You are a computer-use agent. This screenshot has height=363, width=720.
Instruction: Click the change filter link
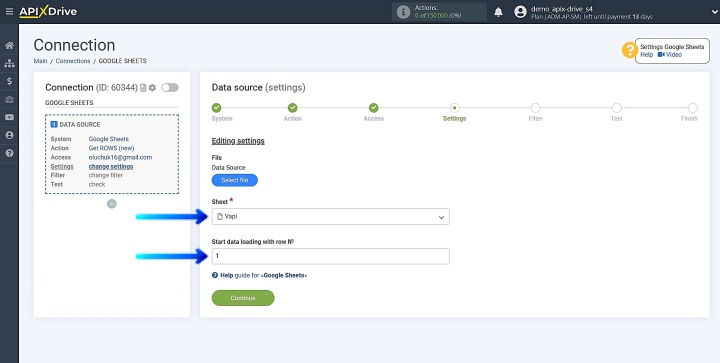point(106,175)
